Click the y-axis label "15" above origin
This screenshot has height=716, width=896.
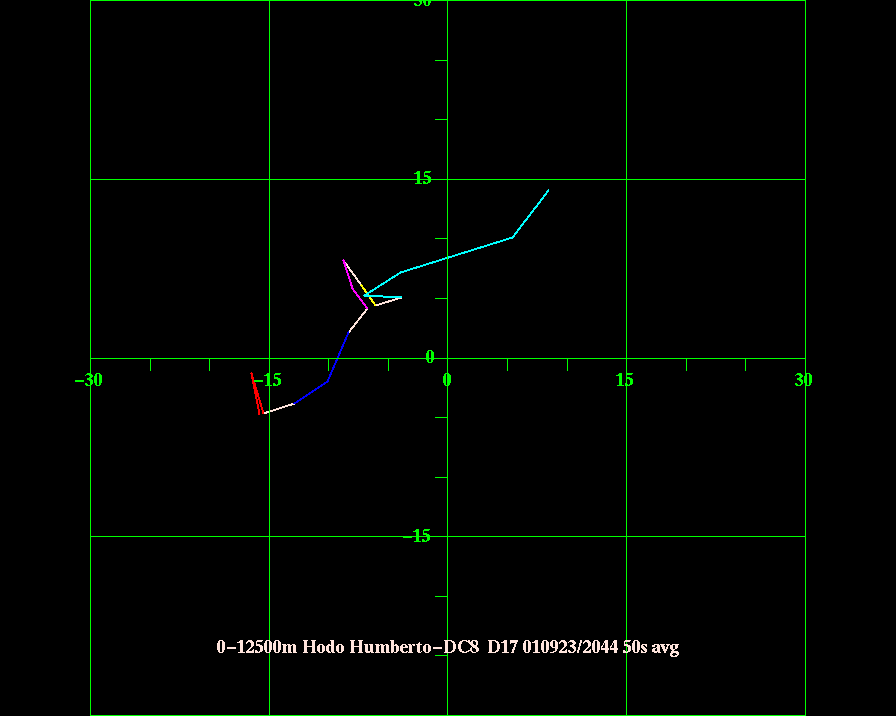tap(423, 178)
